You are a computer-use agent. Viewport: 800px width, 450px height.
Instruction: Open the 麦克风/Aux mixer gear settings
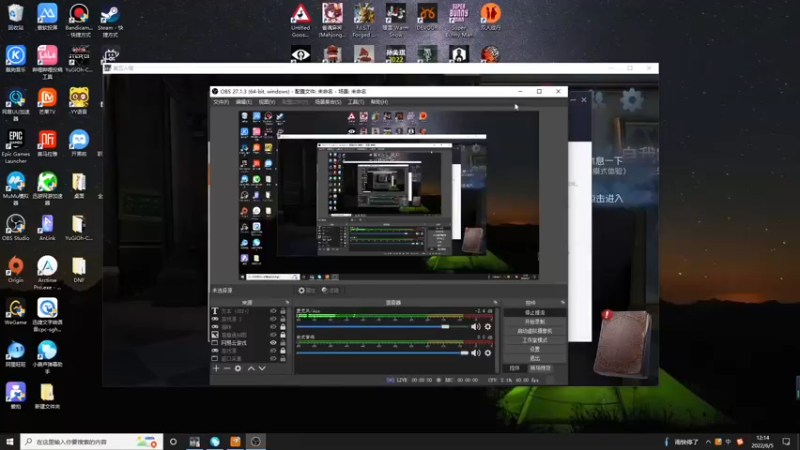point(488,327)
